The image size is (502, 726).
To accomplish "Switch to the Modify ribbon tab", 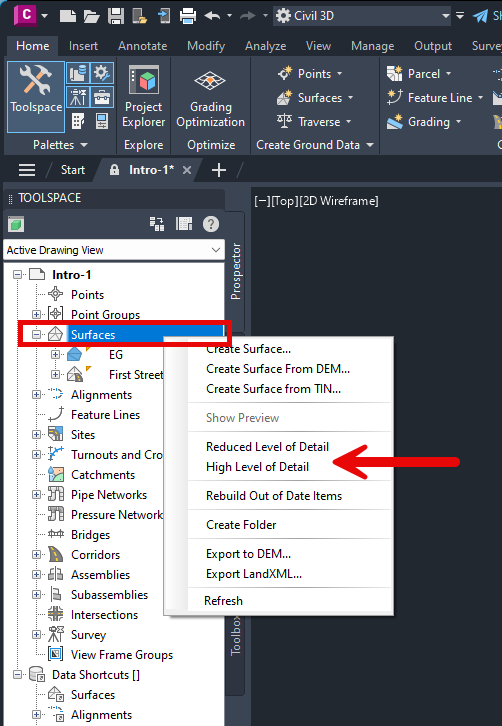I will [x=206, y=46].
